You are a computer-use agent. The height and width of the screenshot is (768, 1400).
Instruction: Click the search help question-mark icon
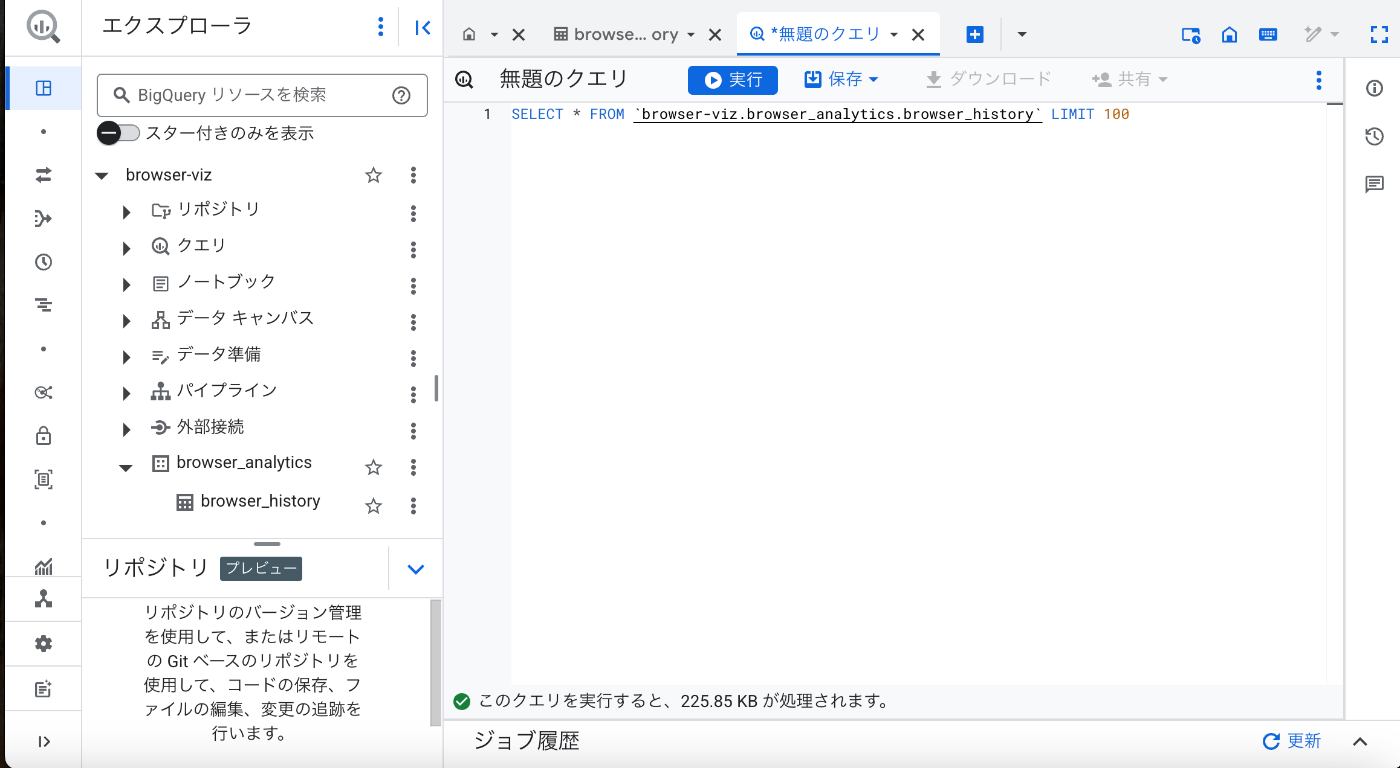click(x=401, y=95)
